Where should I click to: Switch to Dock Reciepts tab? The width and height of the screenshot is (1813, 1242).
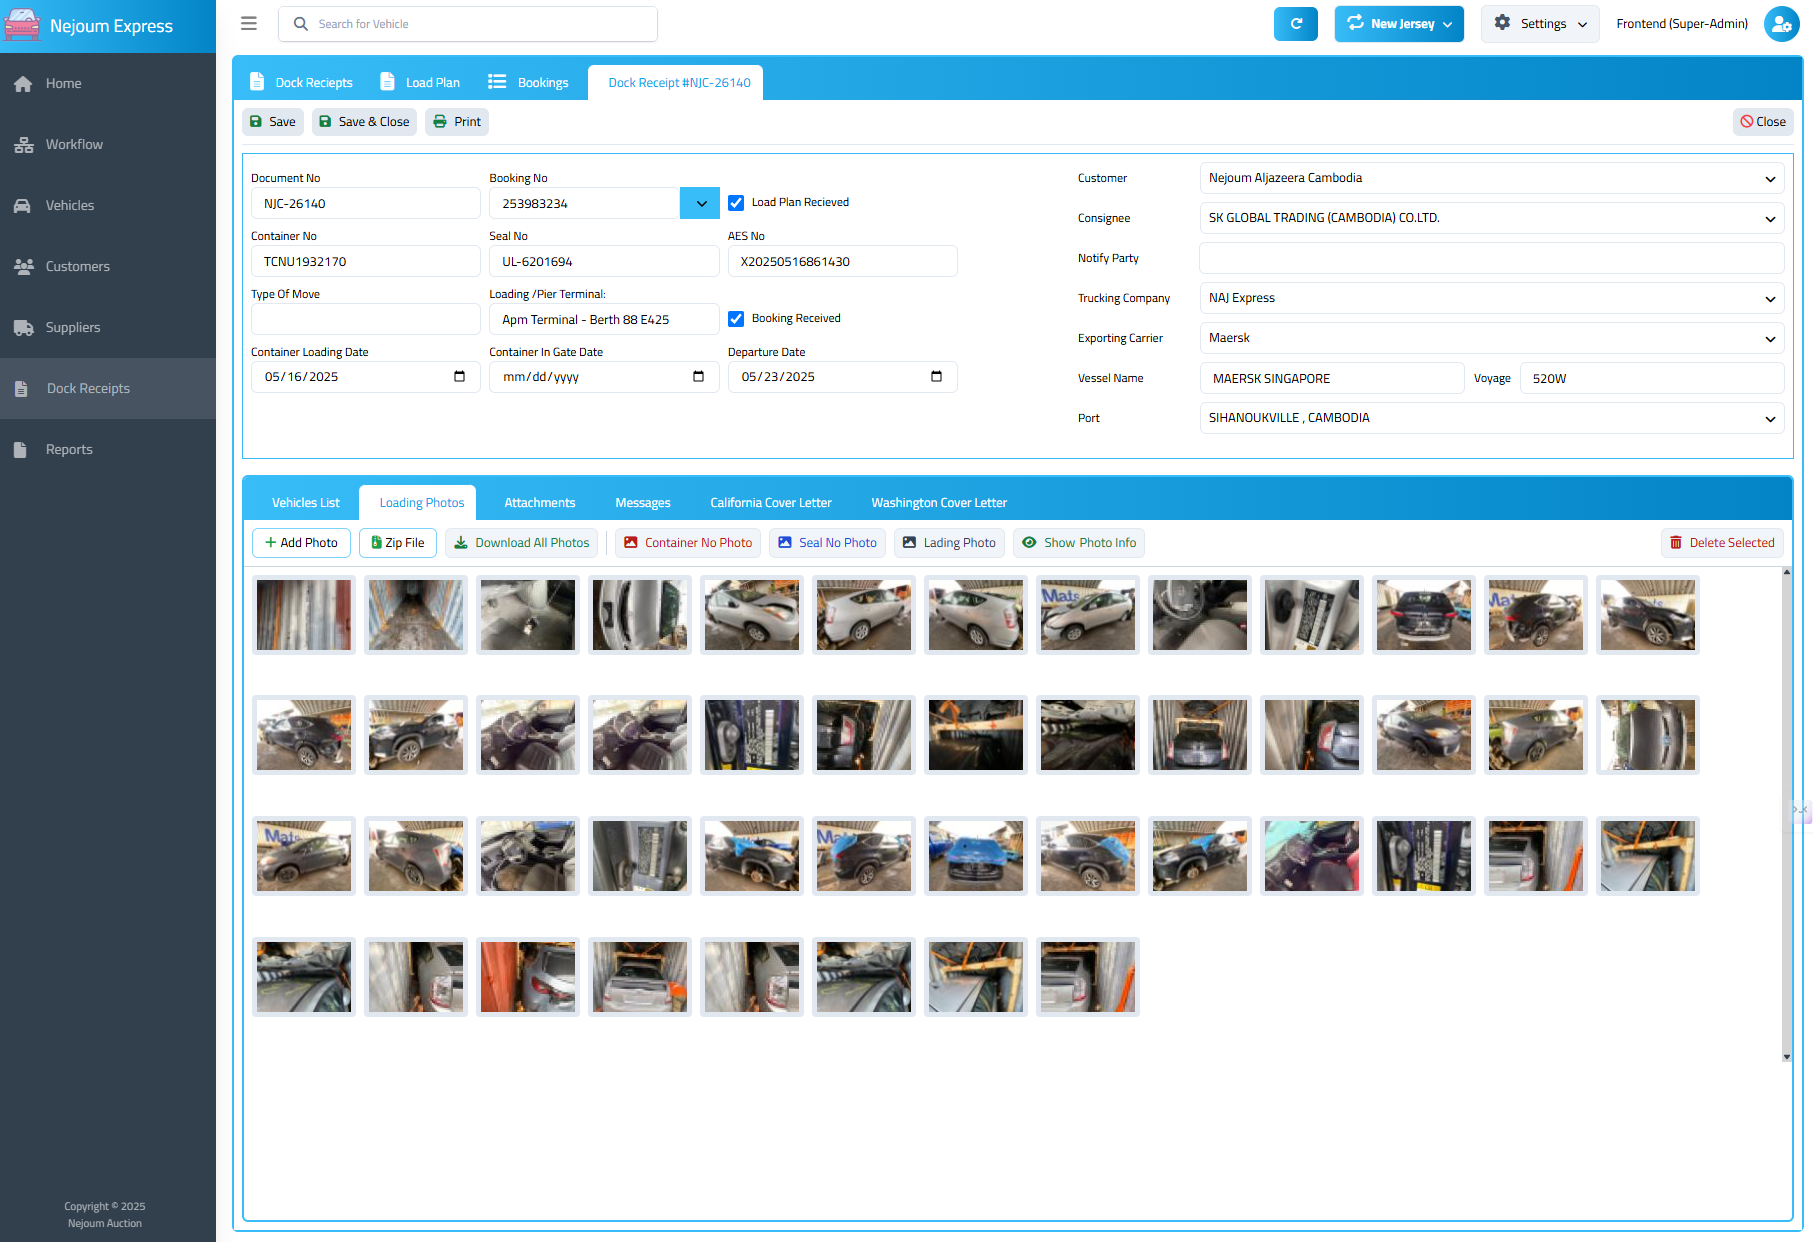point(301,83)
